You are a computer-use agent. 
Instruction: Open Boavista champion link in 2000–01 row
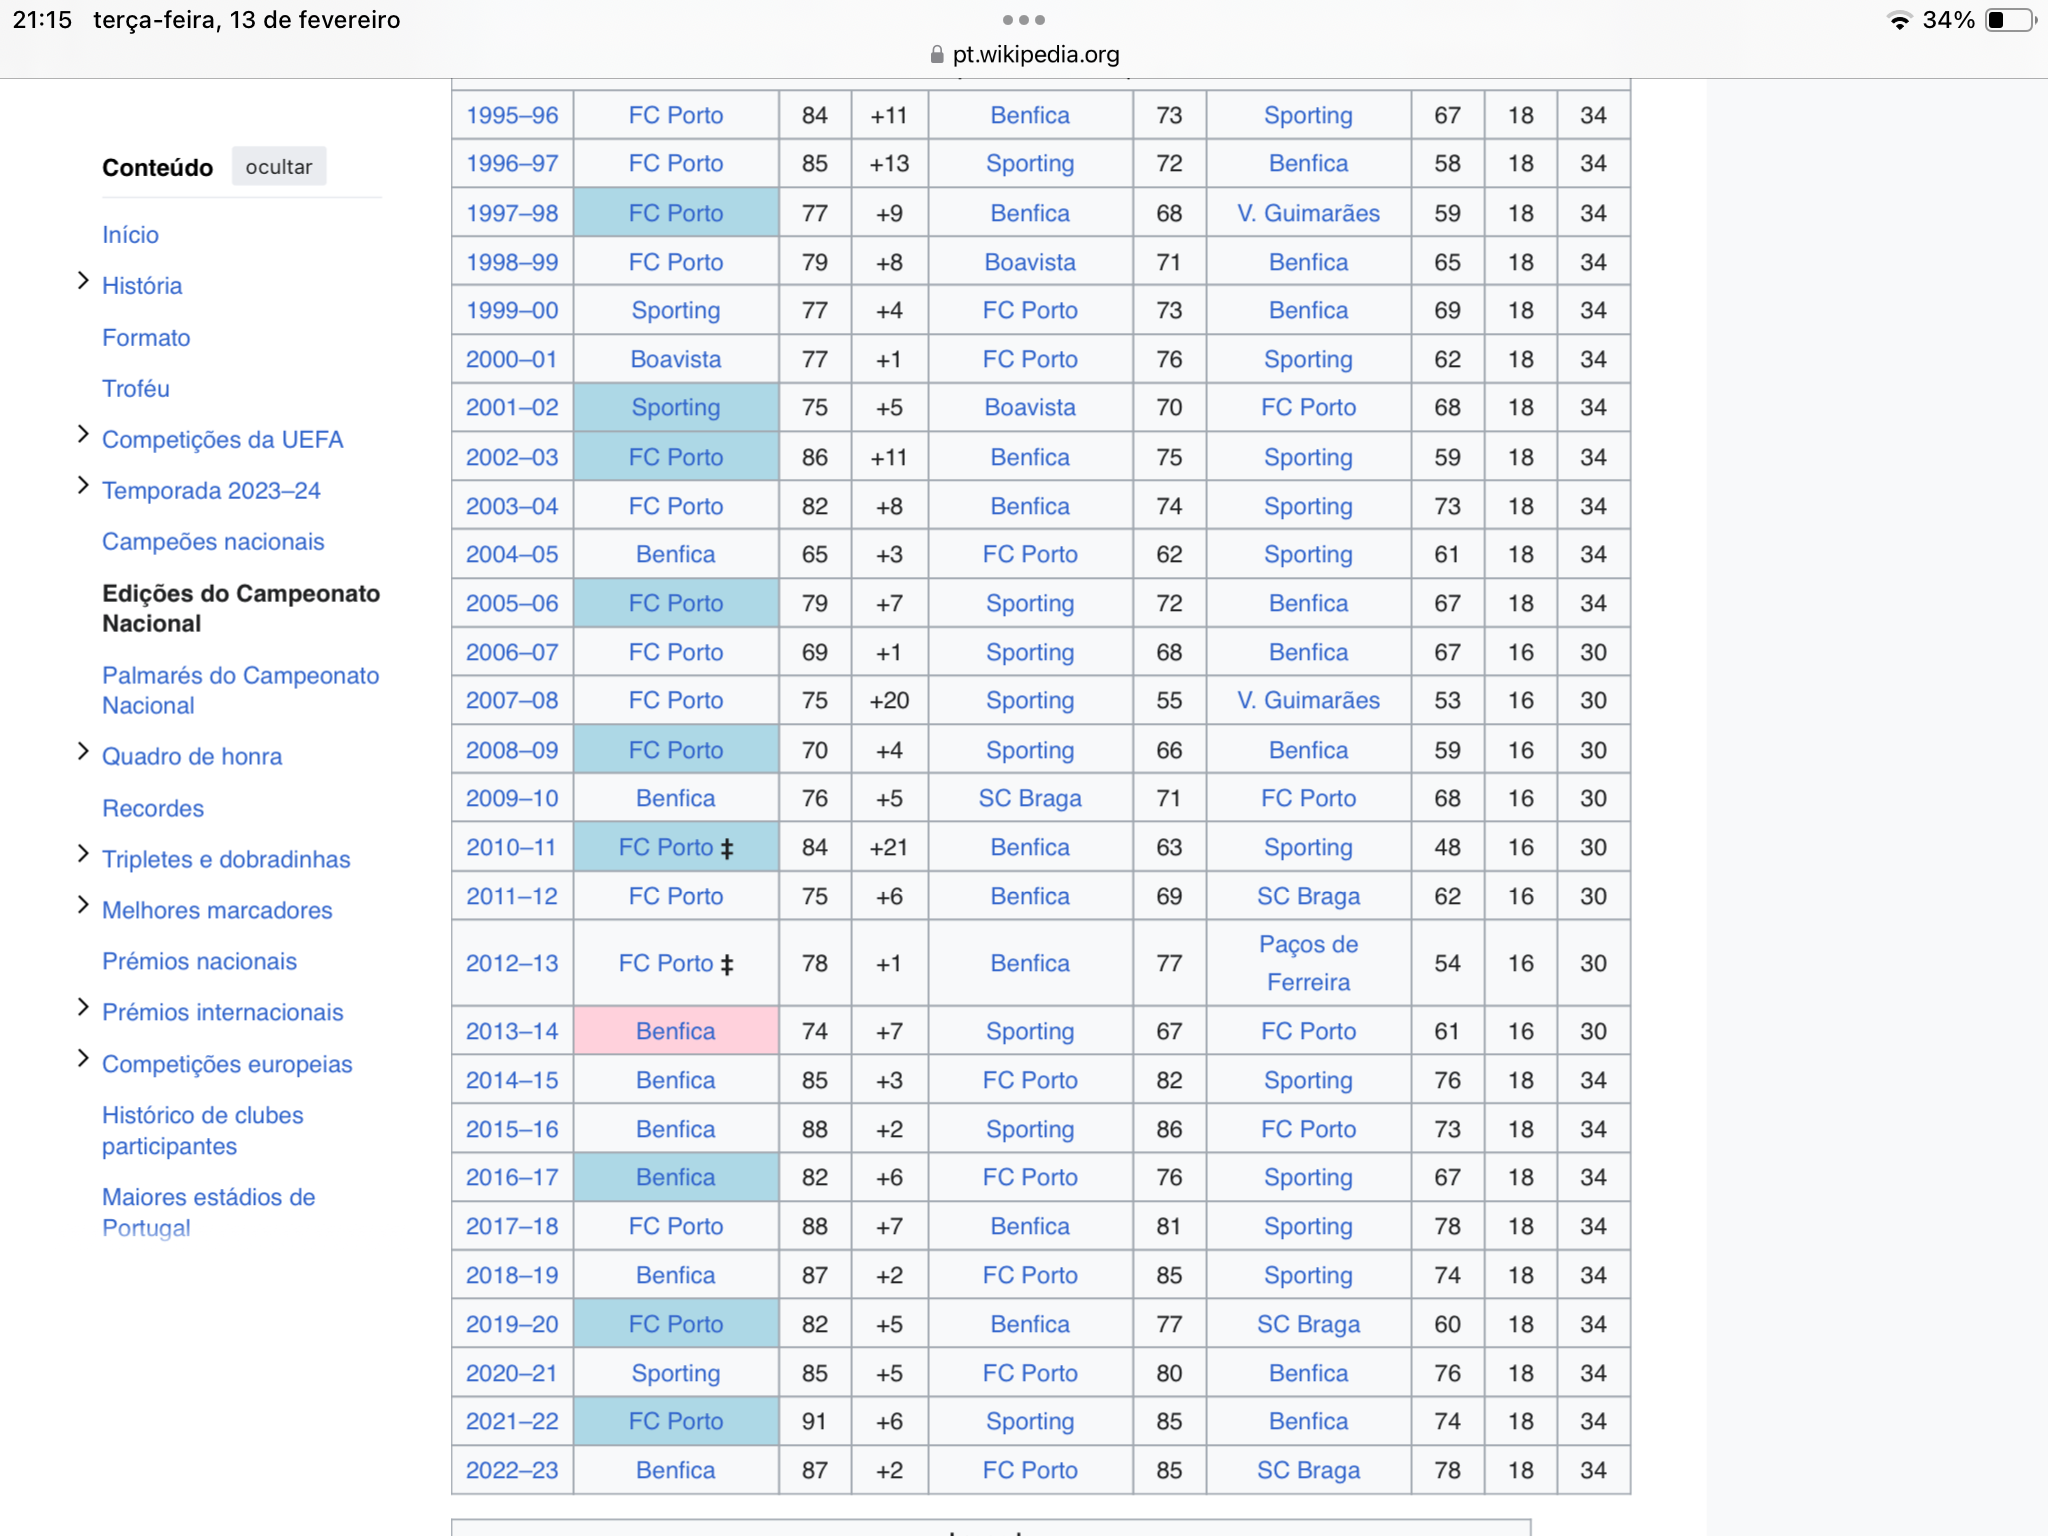coord(676,359)
